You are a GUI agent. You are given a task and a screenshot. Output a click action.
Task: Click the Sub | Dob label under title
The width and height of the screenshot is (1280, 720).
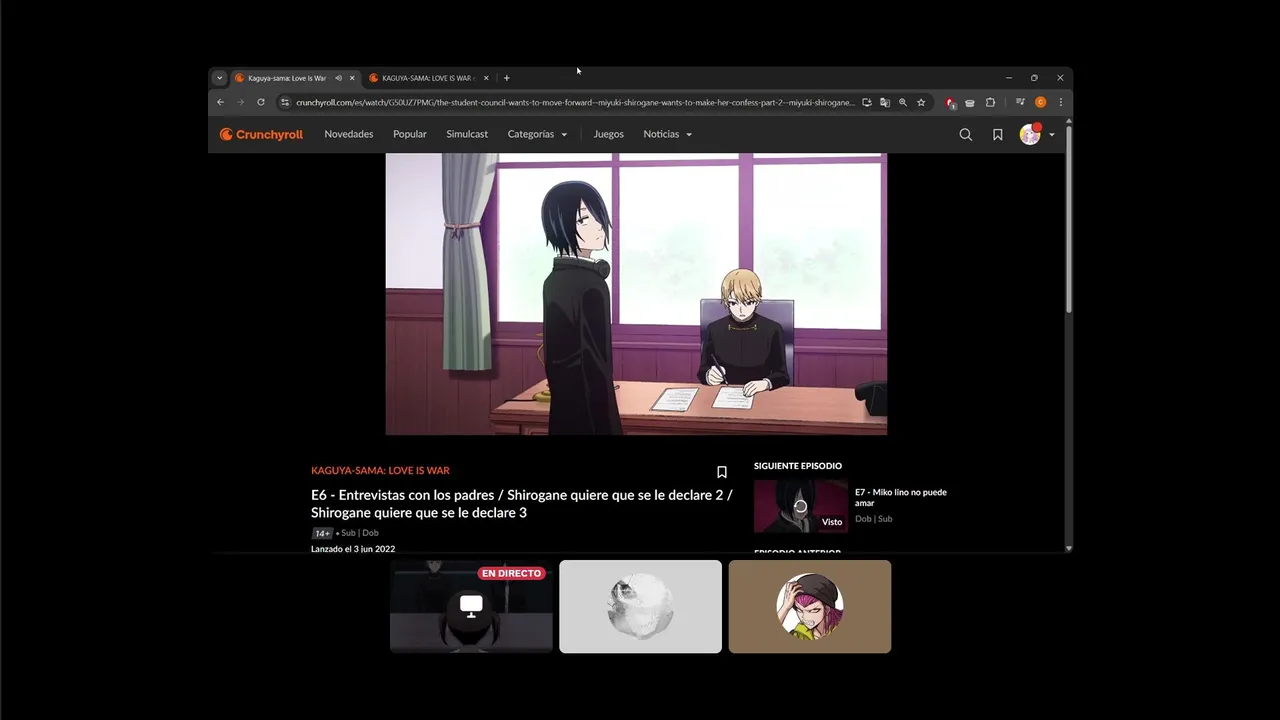pyautogui.click(x=360, y=533)
